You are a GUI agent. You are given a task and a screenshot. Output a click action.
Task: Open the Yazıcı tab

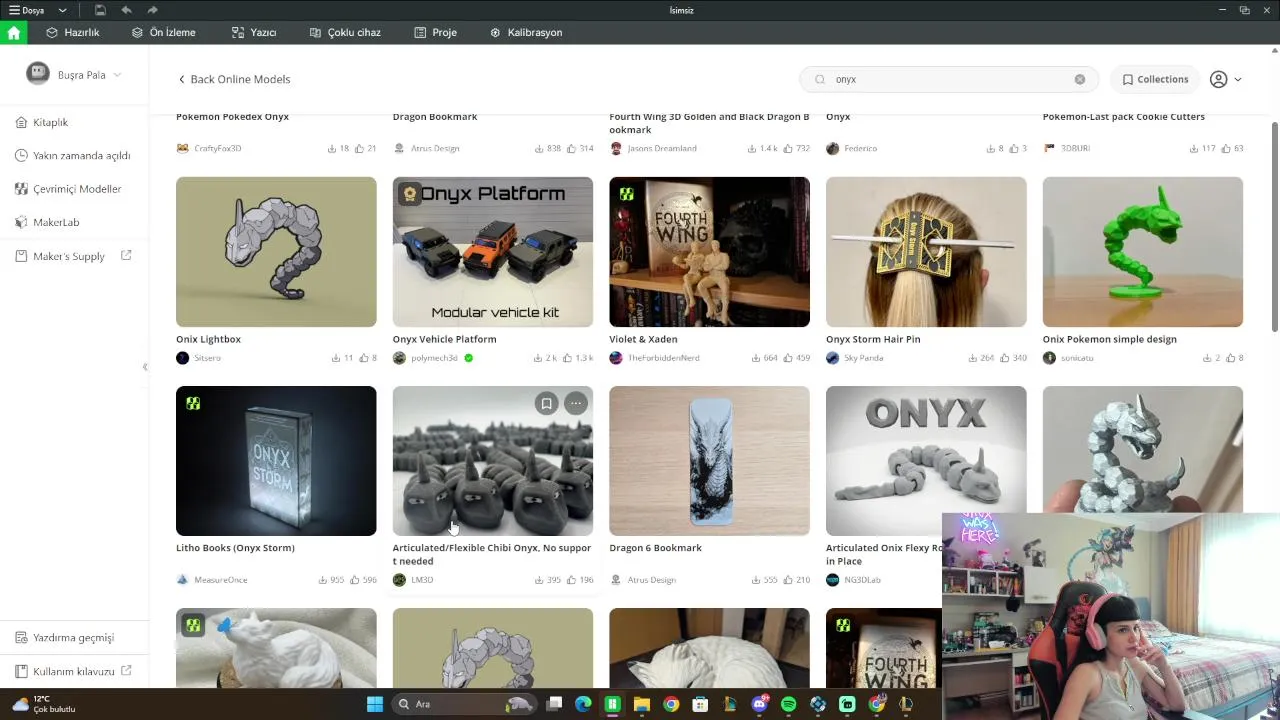pos(253,32)
